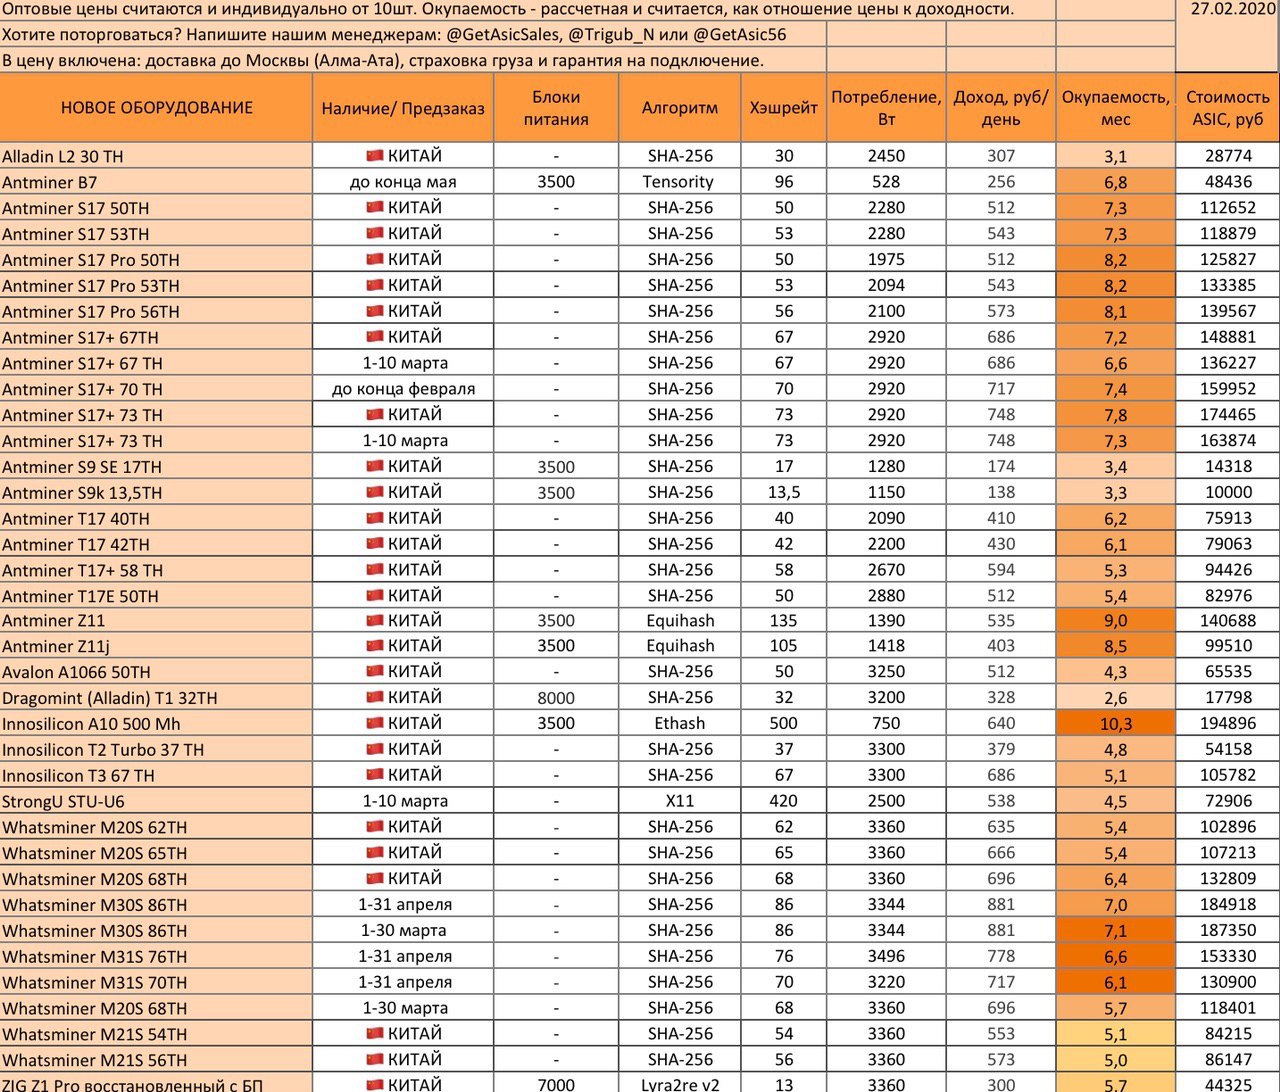The width and height of the screenshot is (1280, 1092).
Task: Click the China flag in Antminer S9k 13,5TH row
Action: coord(375,492)
